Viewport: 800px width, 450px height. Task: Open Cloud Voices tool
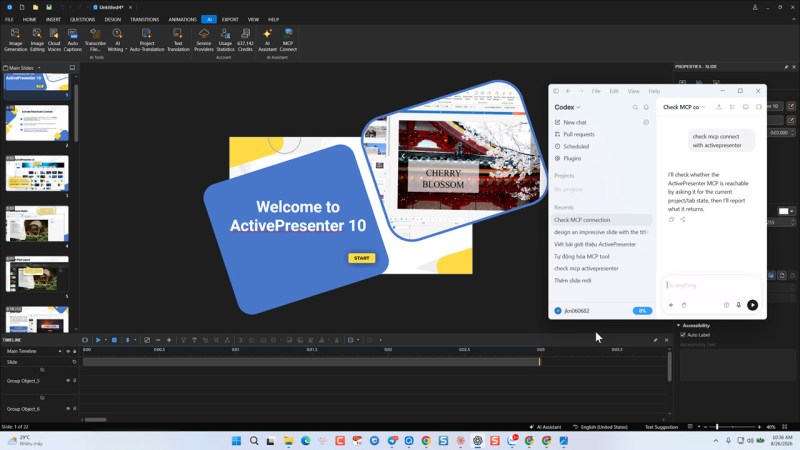click(x=54, y=39)
